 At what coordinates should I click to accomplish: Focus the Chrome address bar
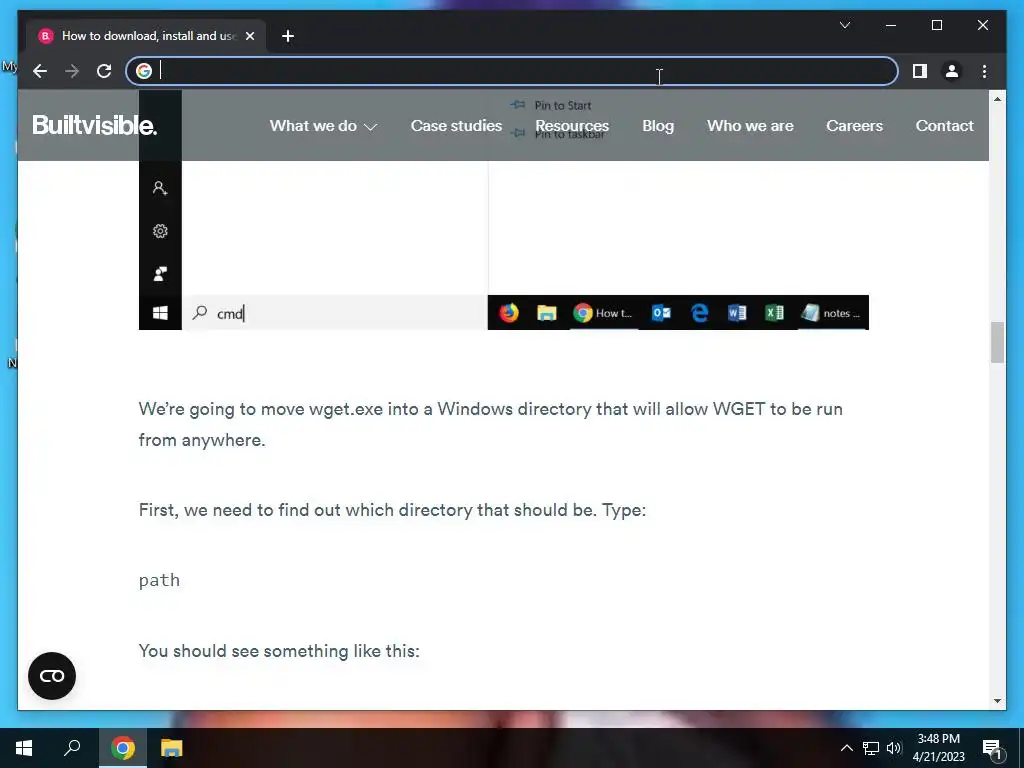tap(511, 71)
